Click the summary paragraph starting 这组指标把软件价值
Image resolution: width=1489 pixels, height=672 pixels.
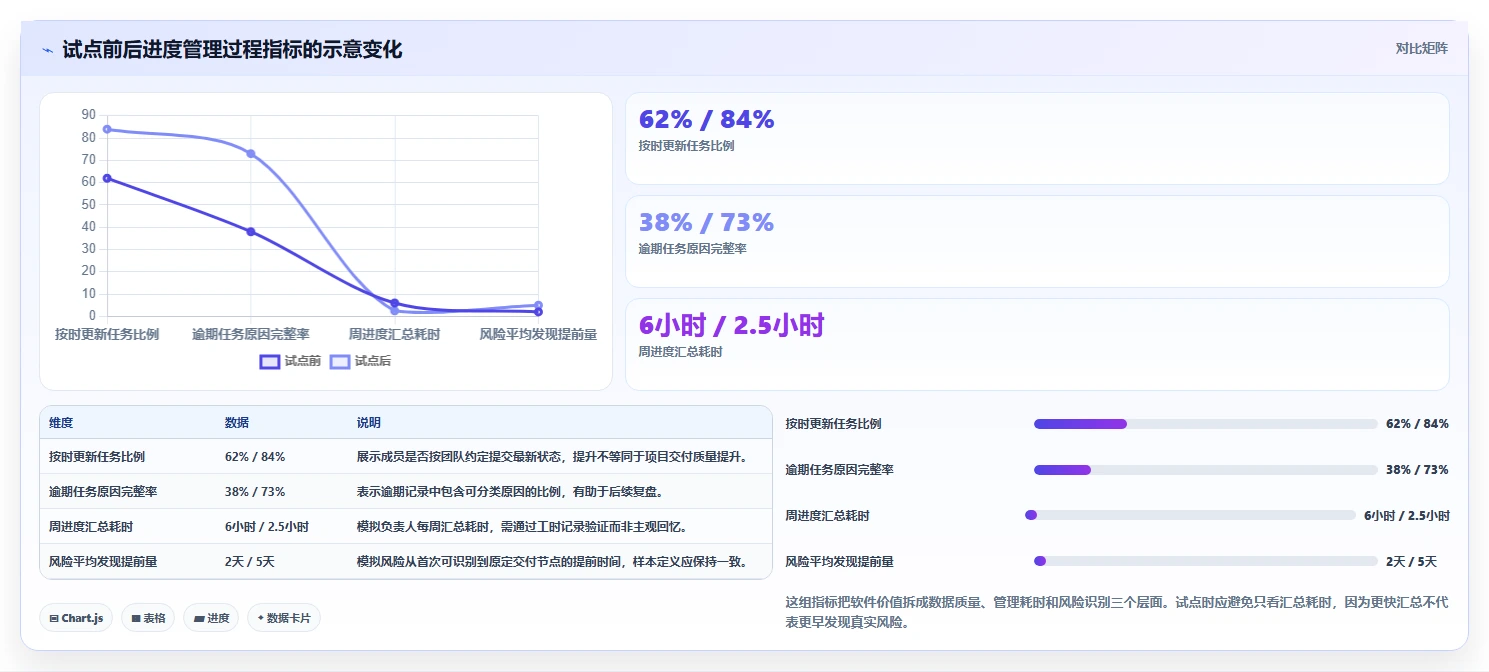[1117, 612]
